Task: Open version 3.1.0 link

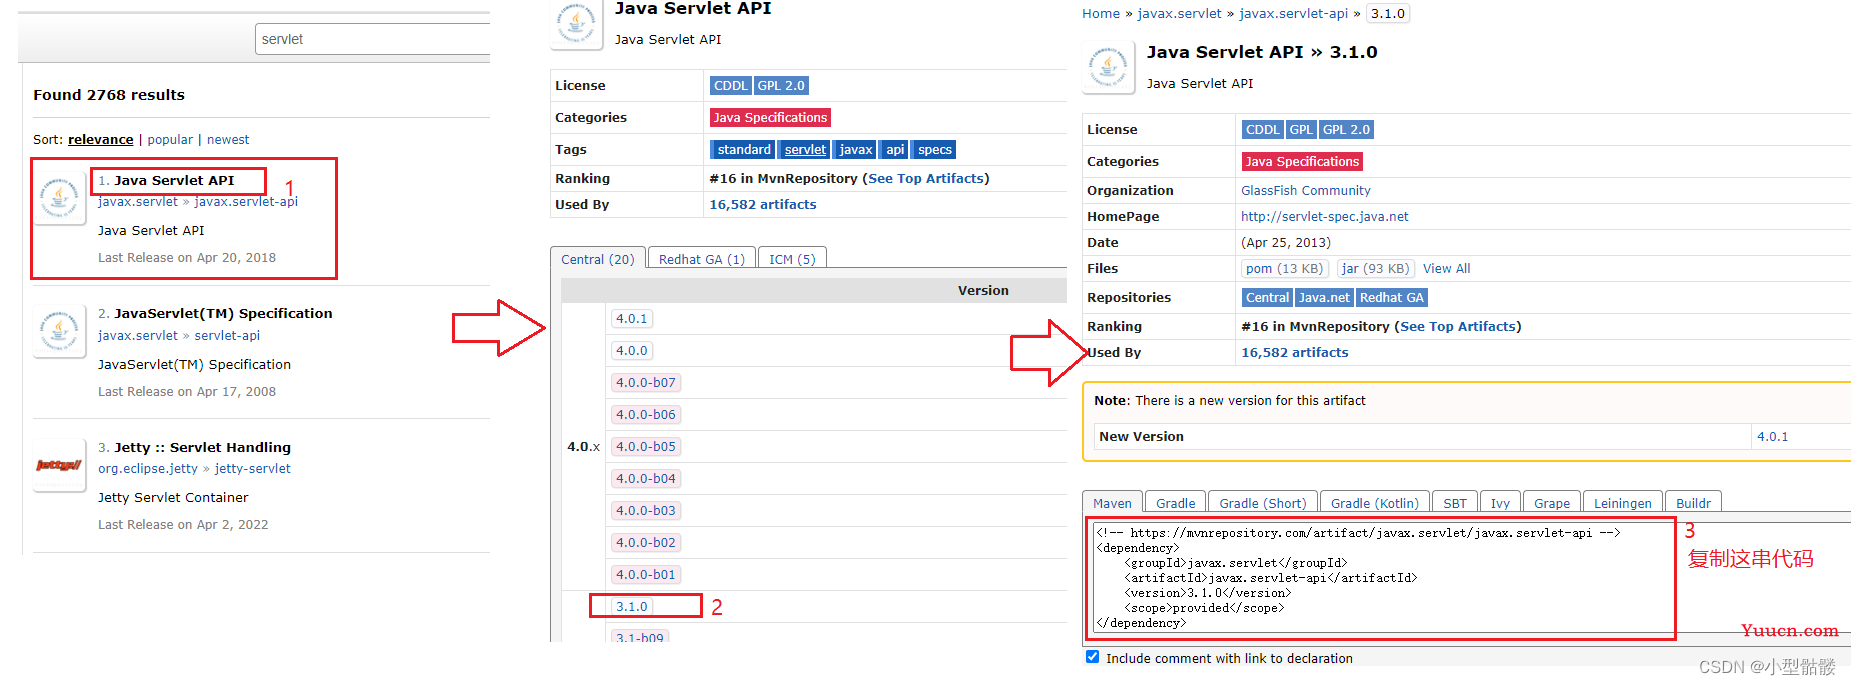Action: point(632,607)
